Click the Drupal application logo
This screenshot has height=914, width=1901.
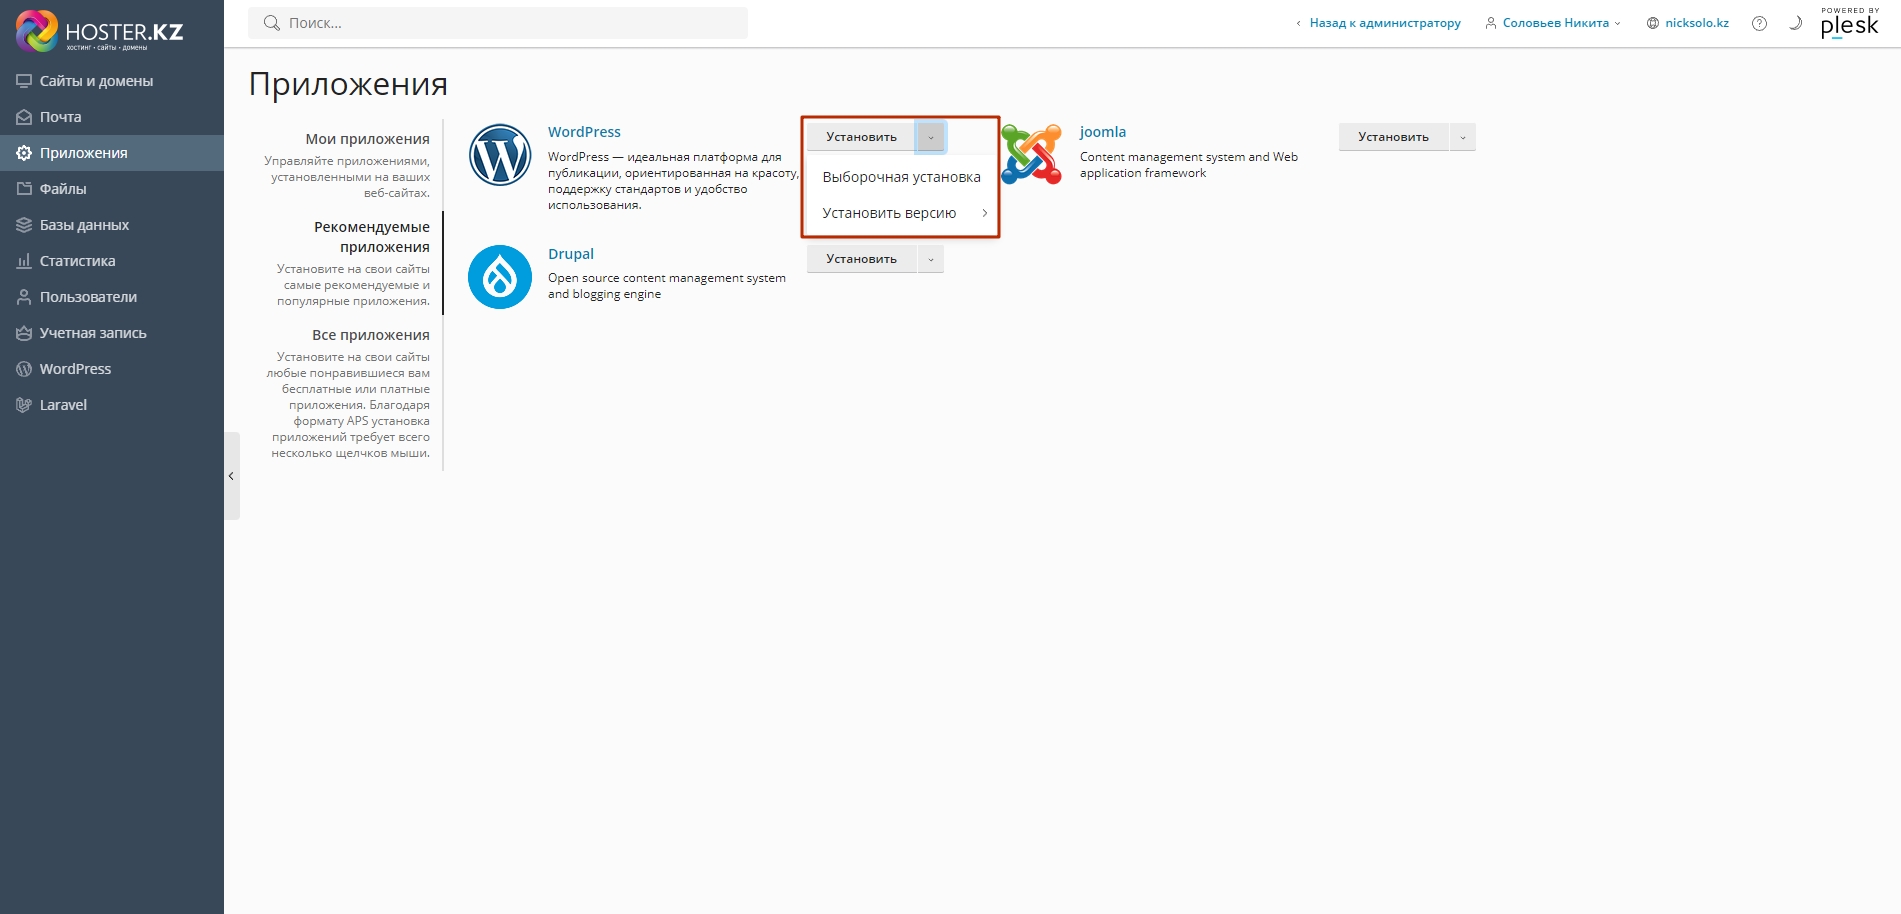click(500, 277)
